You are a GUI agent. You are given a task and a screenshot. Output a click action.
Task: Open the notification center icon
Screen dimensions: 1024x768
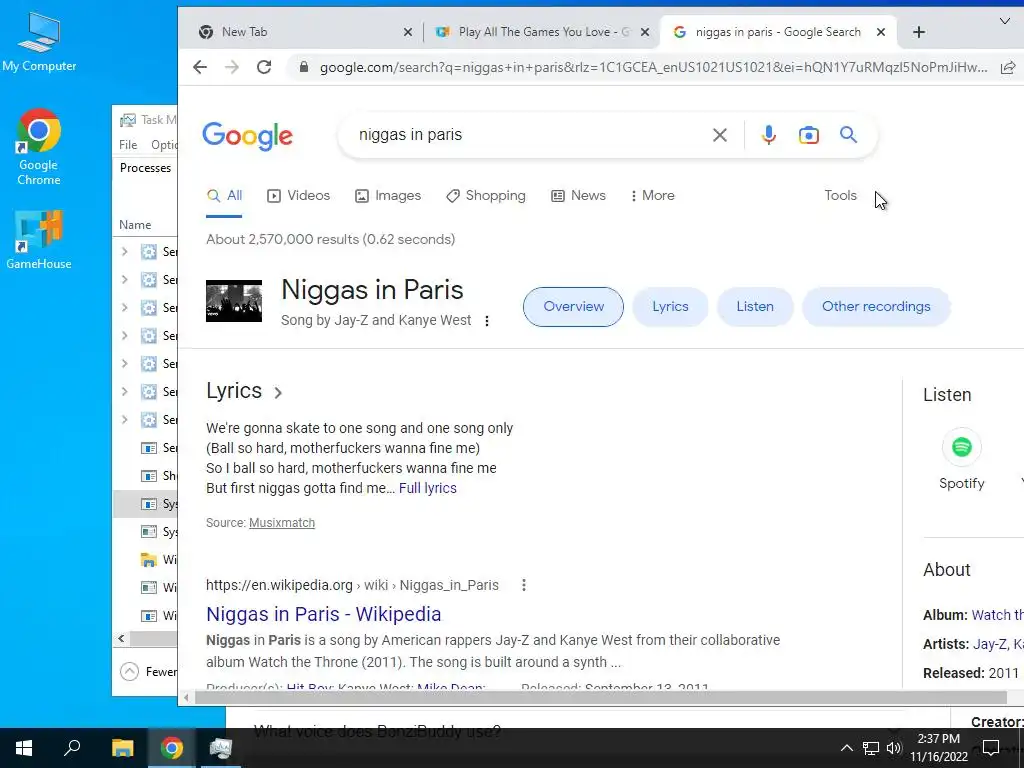[x=991, y=748]
